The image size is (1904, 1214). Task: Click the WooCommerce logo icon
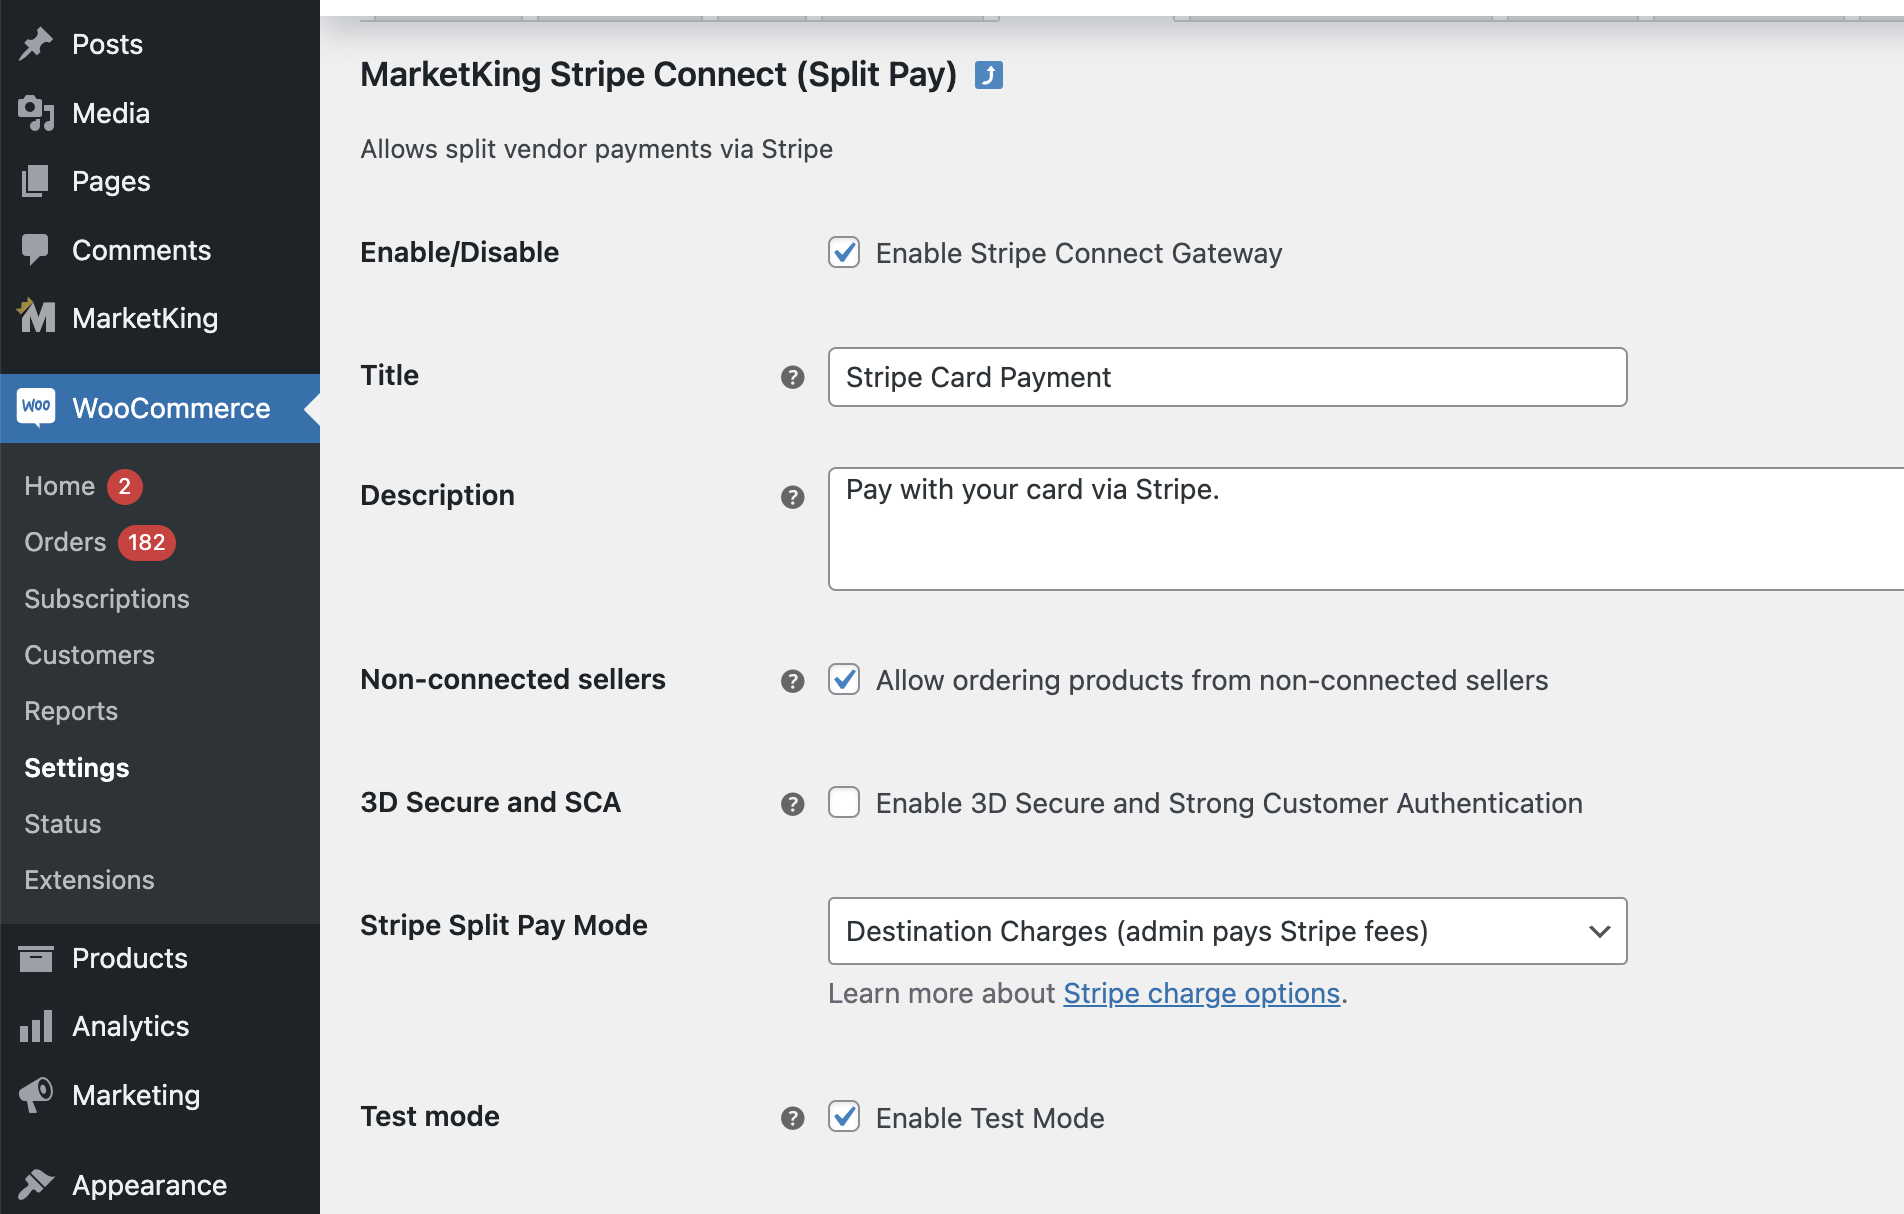36,407
